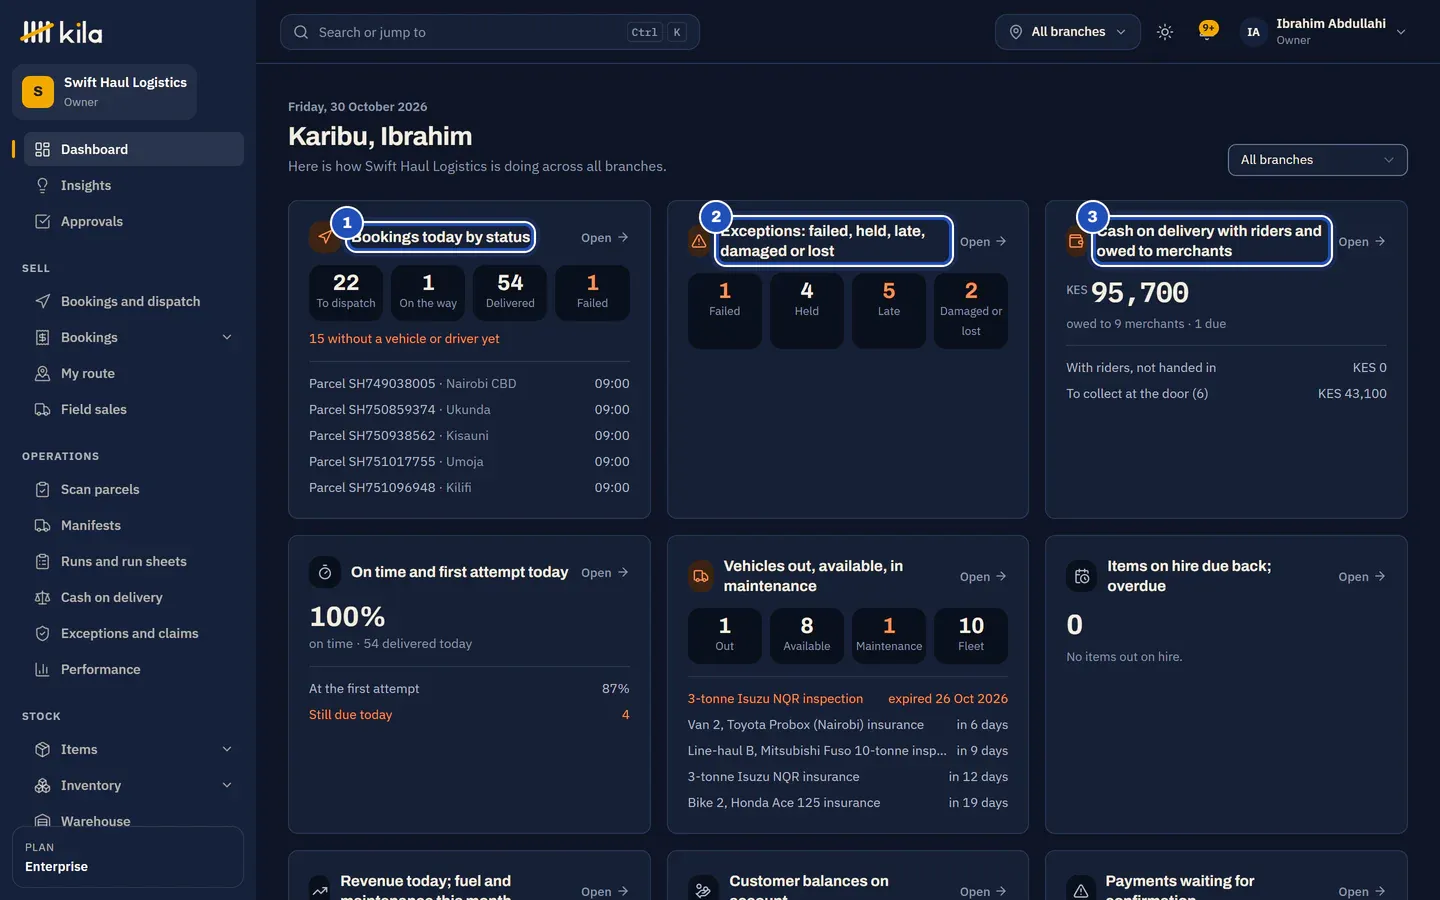Click the Scan parcels clipboard icon
1440x900 pixels.
click(42, 489)
